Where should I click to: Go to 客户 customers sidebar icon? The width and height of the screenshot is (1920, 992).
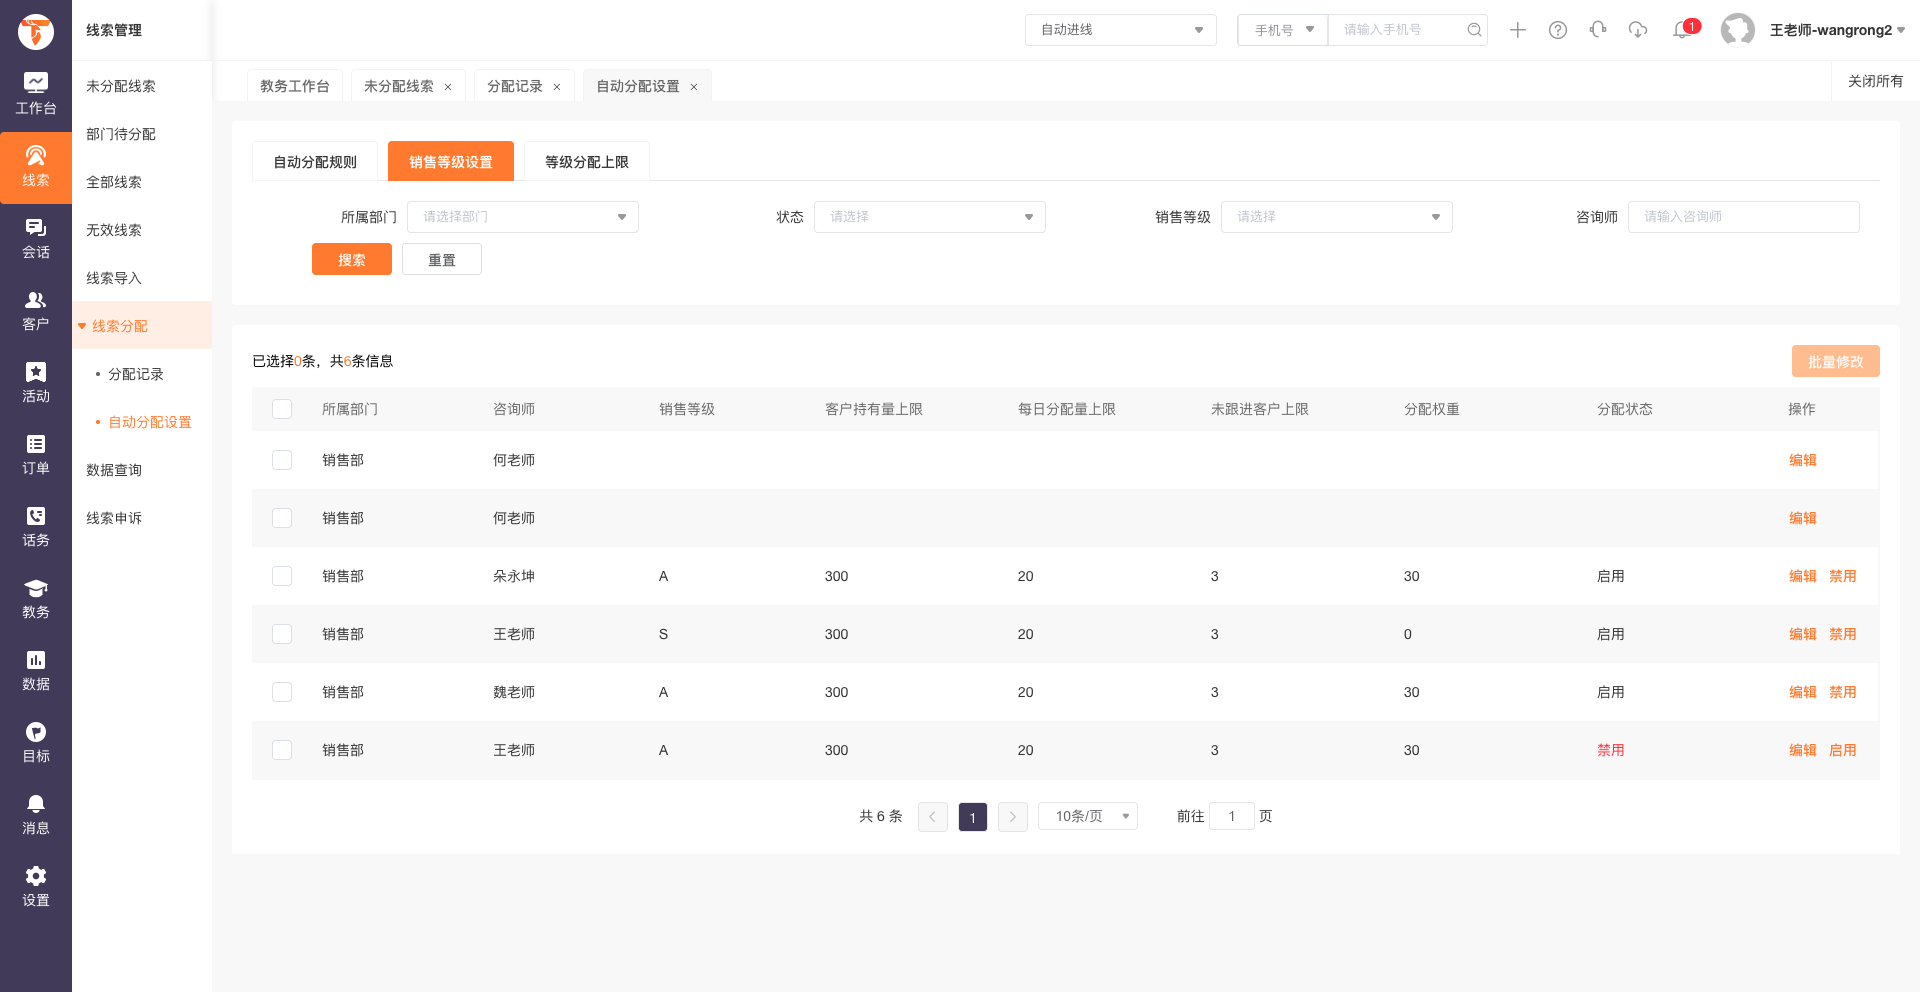(36, 311)
